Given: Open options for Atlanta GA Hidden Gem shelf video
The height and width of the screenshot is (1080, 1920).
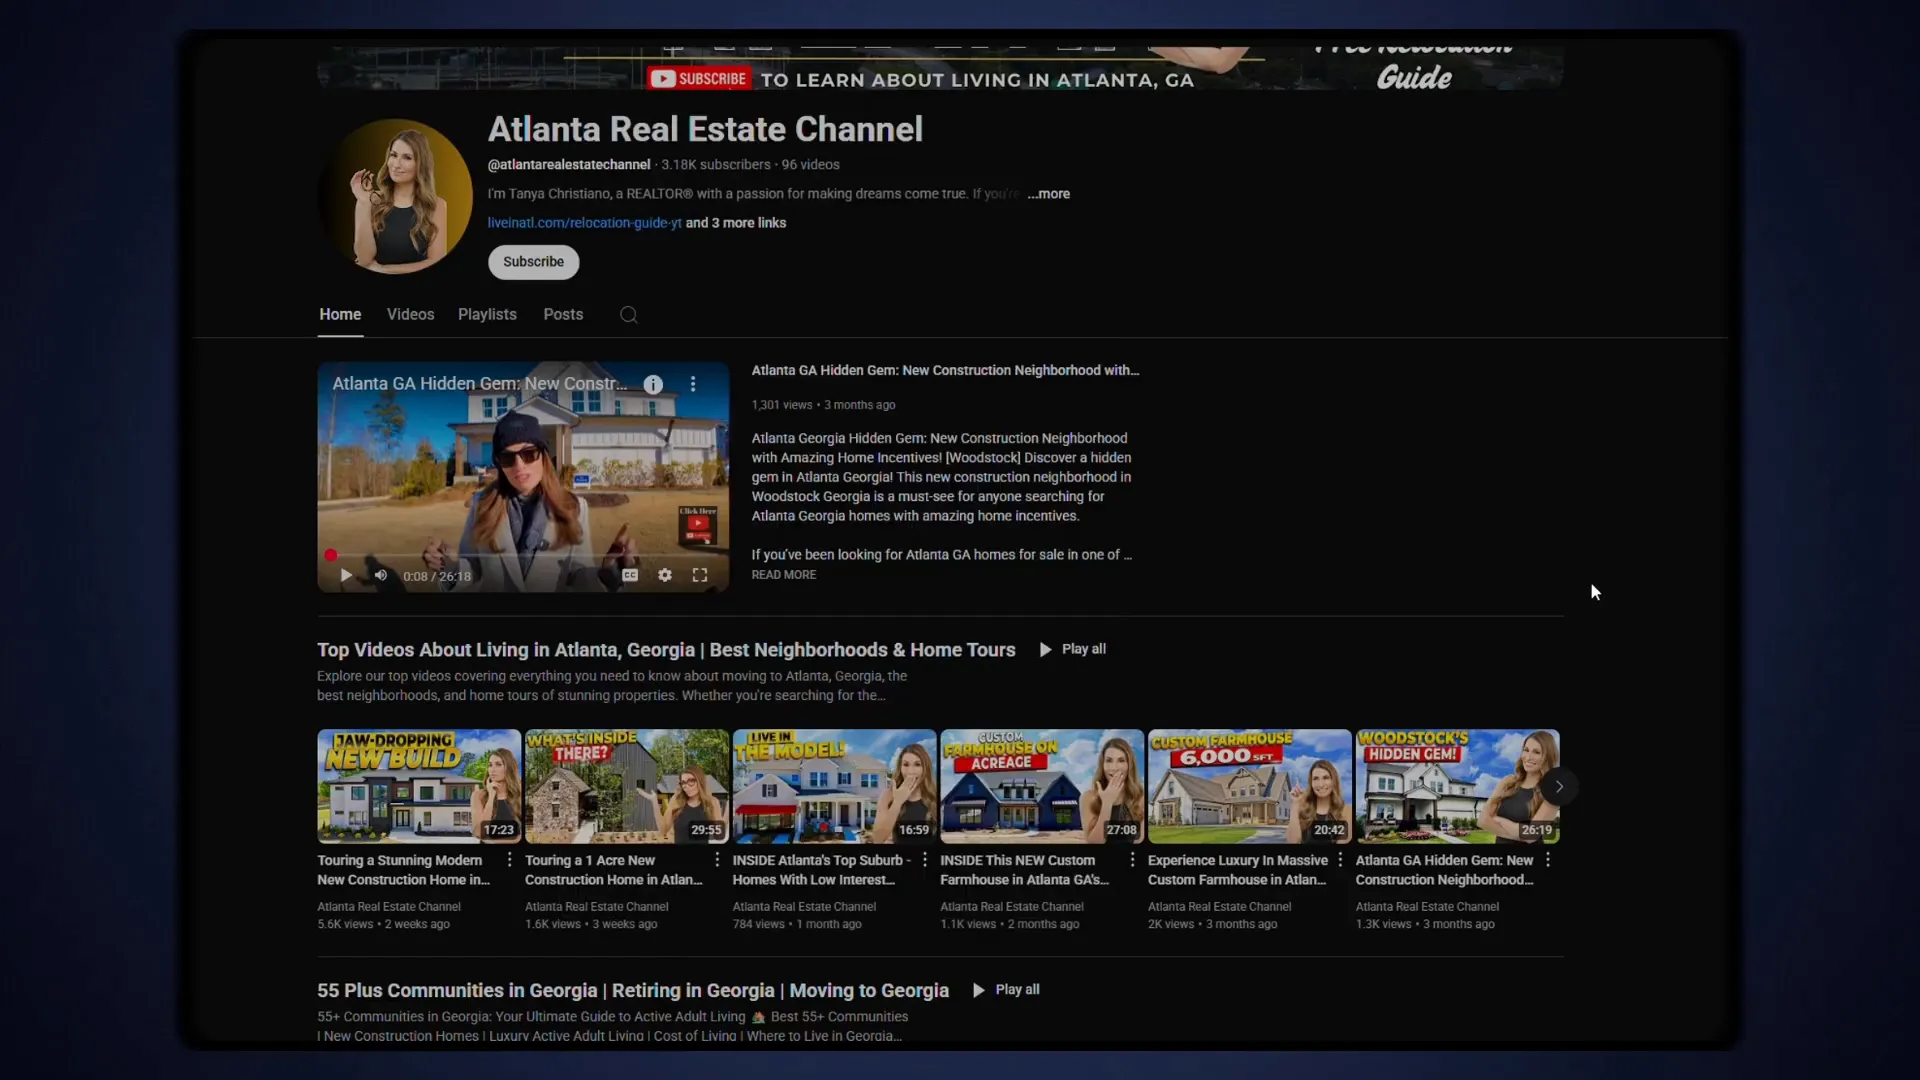Looking at the screenshot, I should pos(1548,860).
